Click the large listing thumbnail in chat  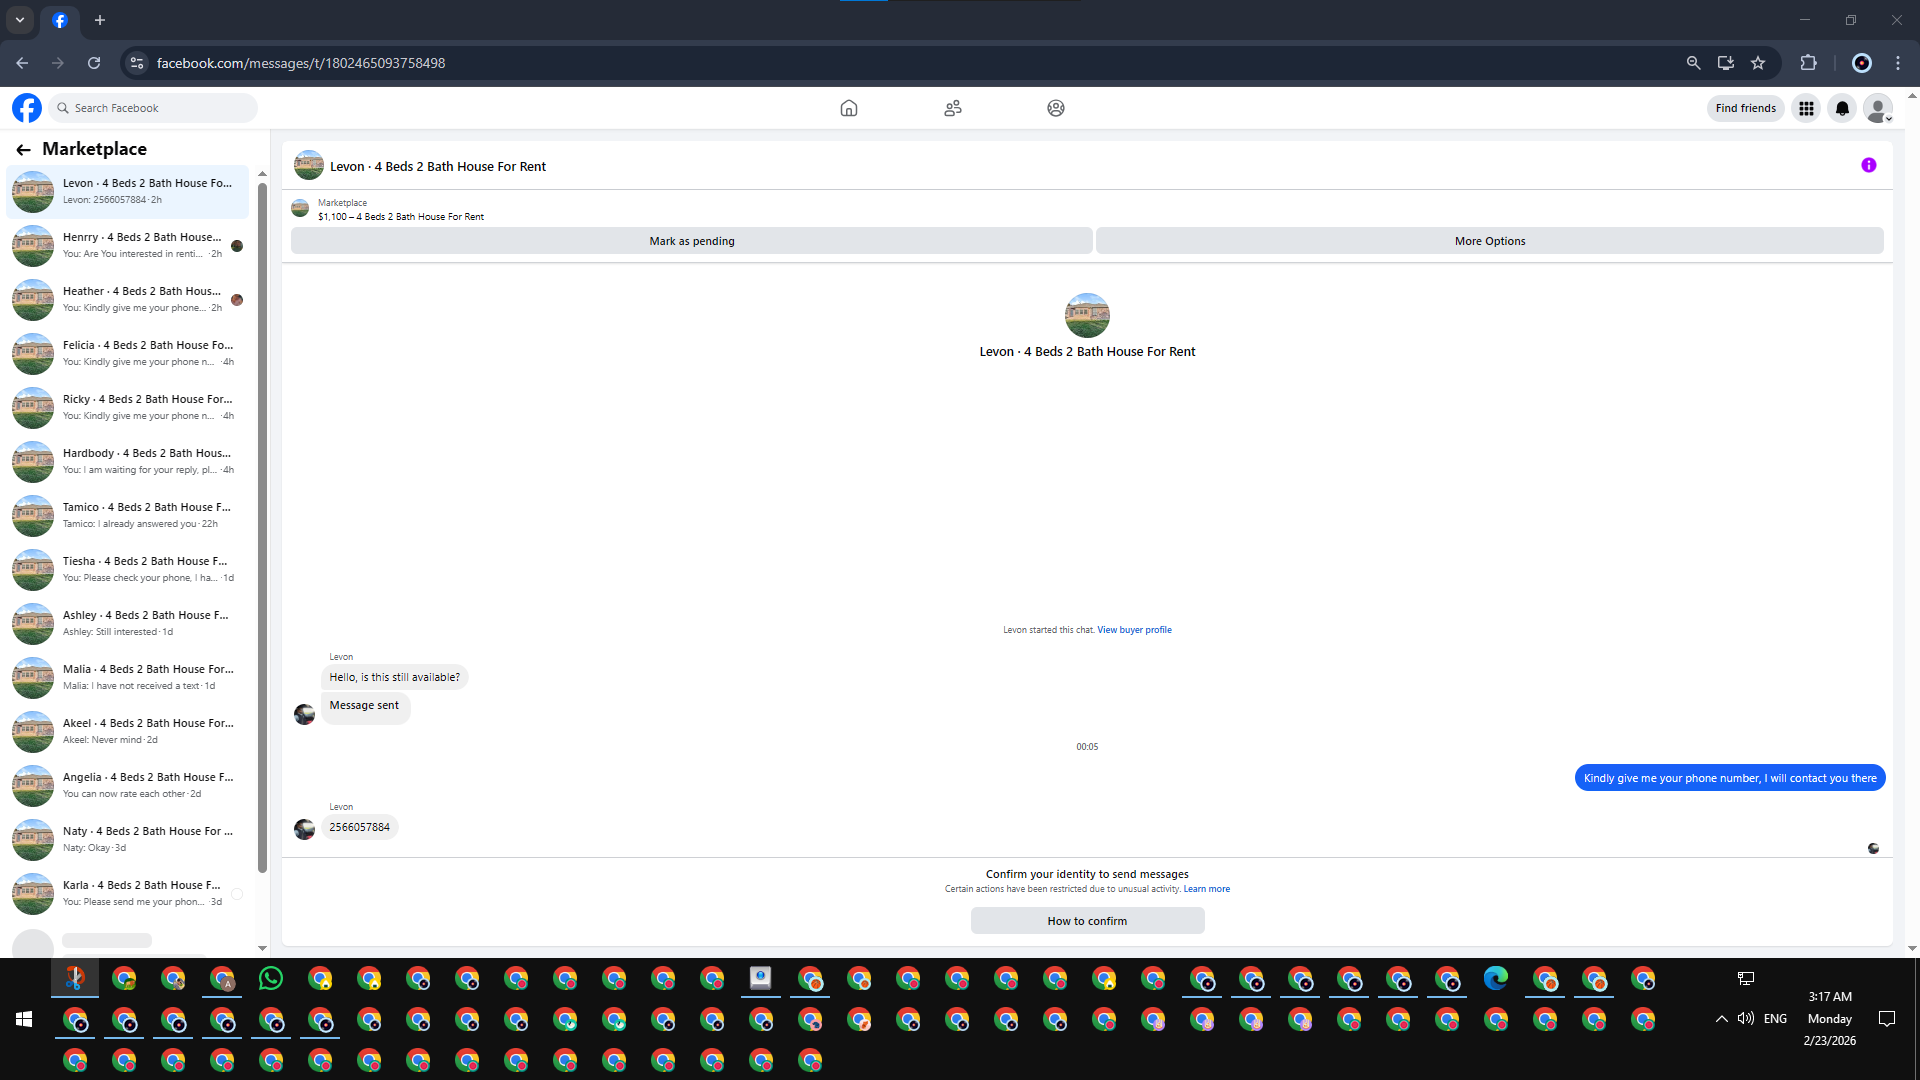1087,316
